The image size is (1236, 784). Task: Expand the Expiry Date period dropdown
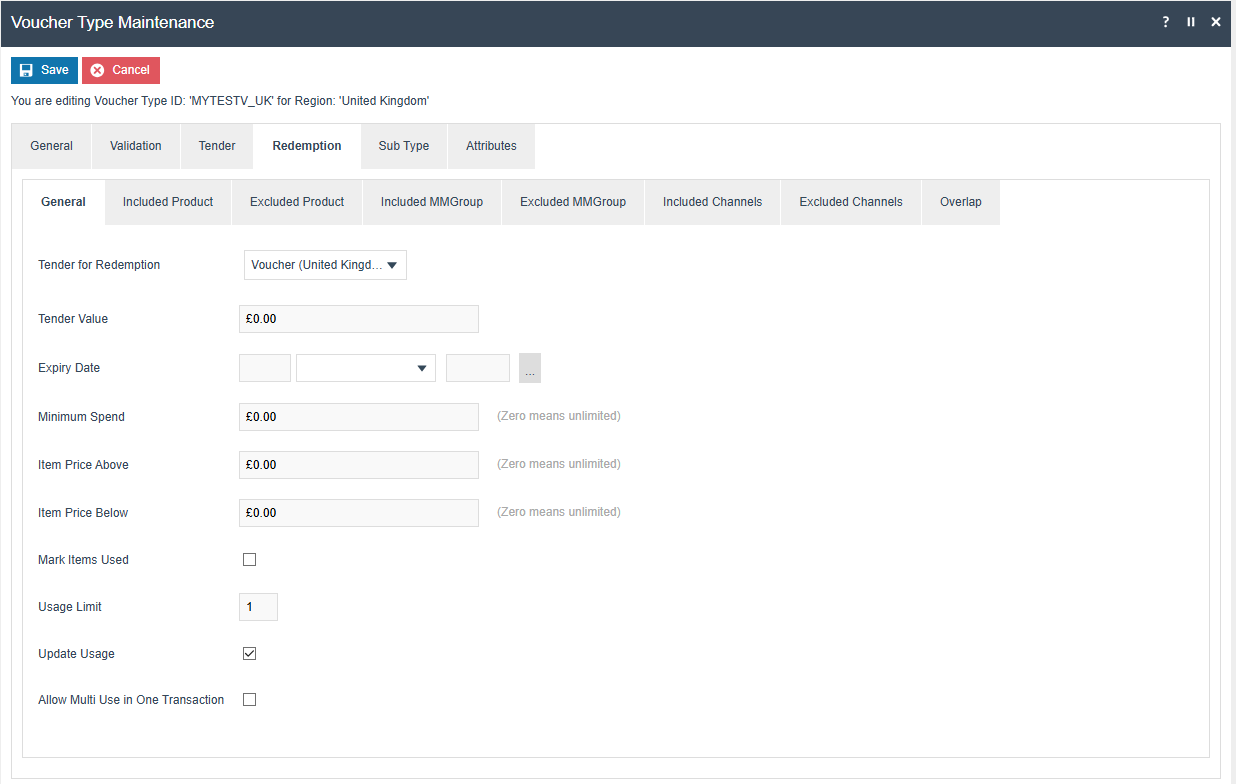click(366, 368)
